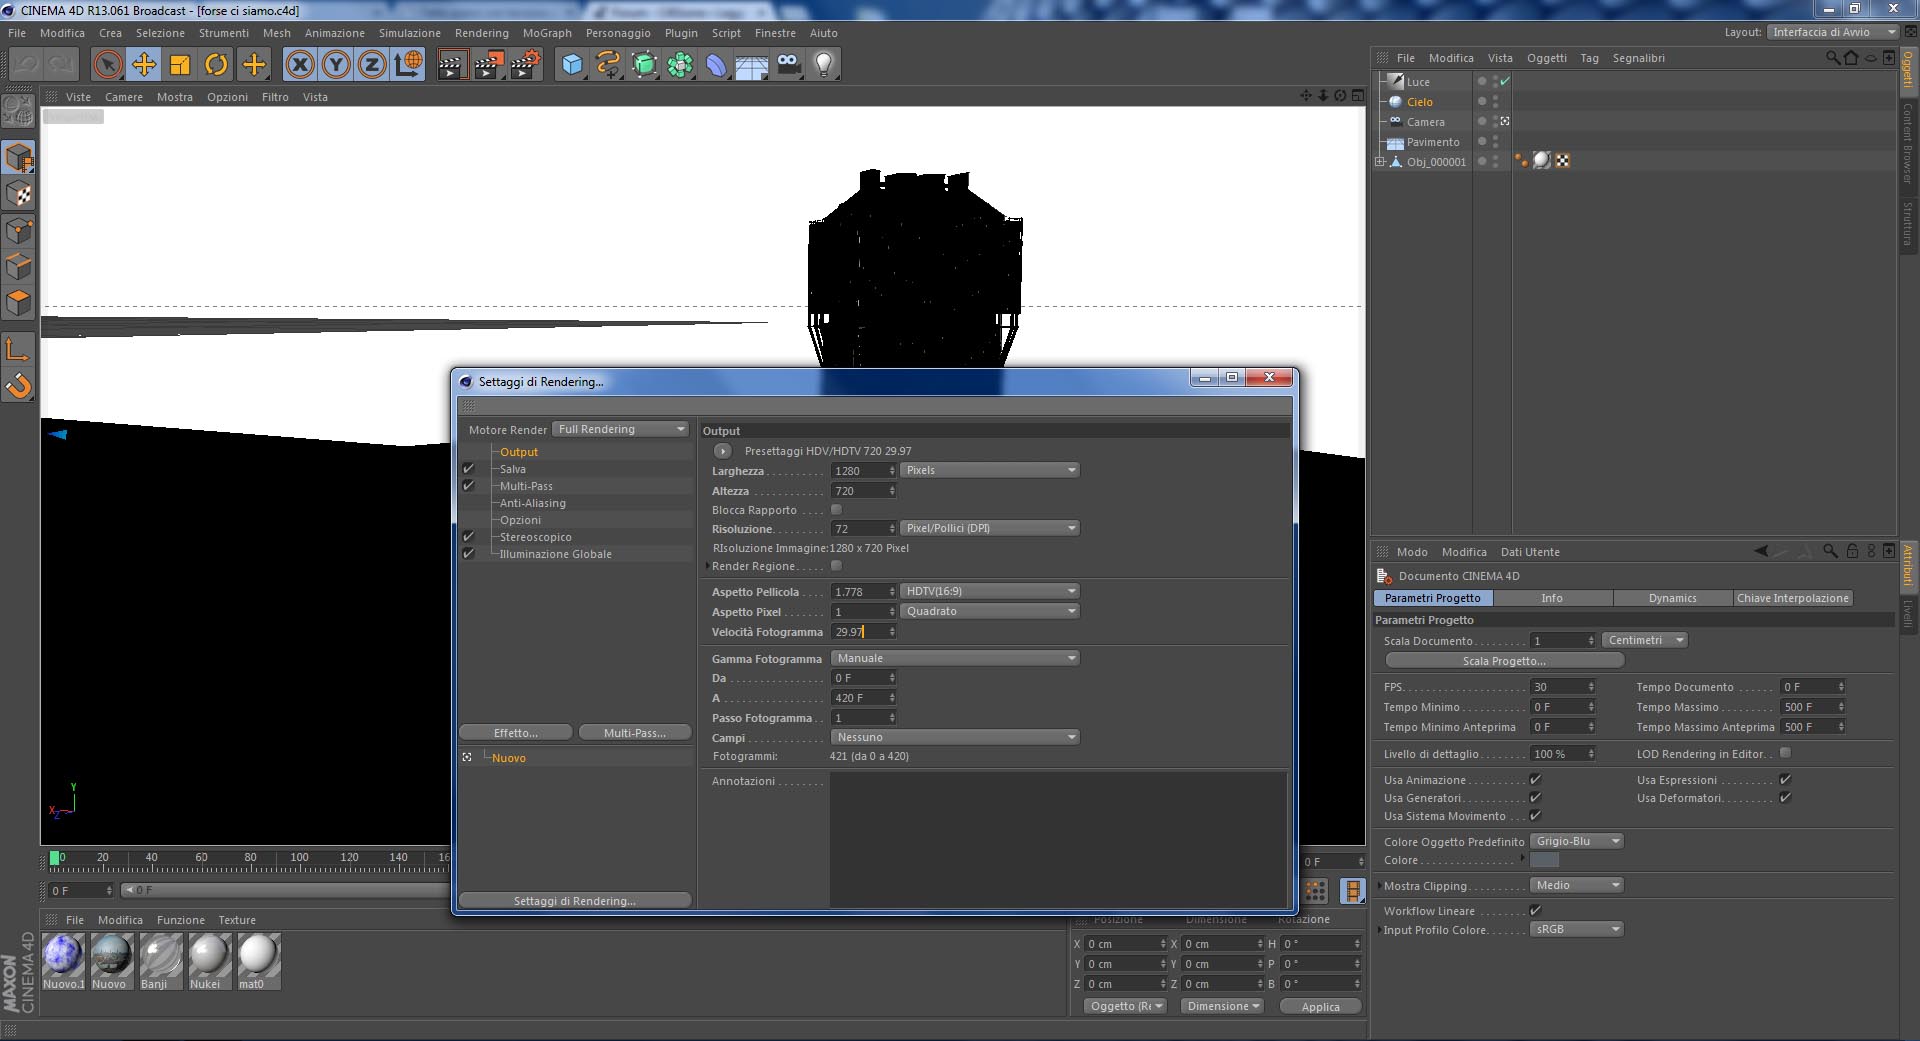Toggle the Salva checkbox in render settings
Screen dimensions: 1920x1041
(x=468, y=469)
